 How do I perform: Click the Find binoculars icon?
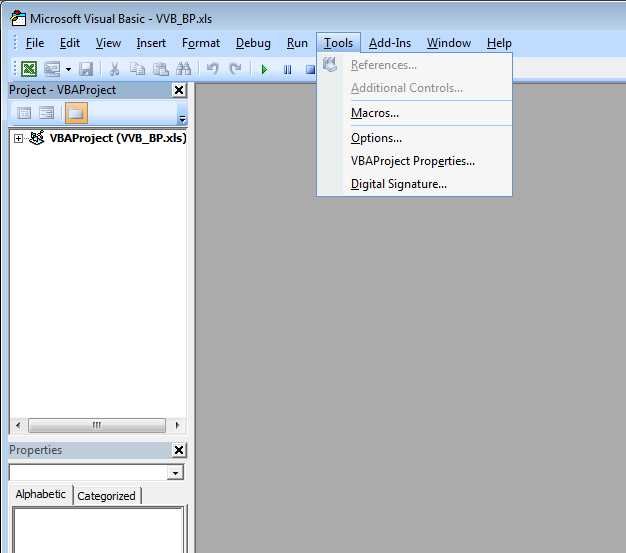click(x=183, y=69)
